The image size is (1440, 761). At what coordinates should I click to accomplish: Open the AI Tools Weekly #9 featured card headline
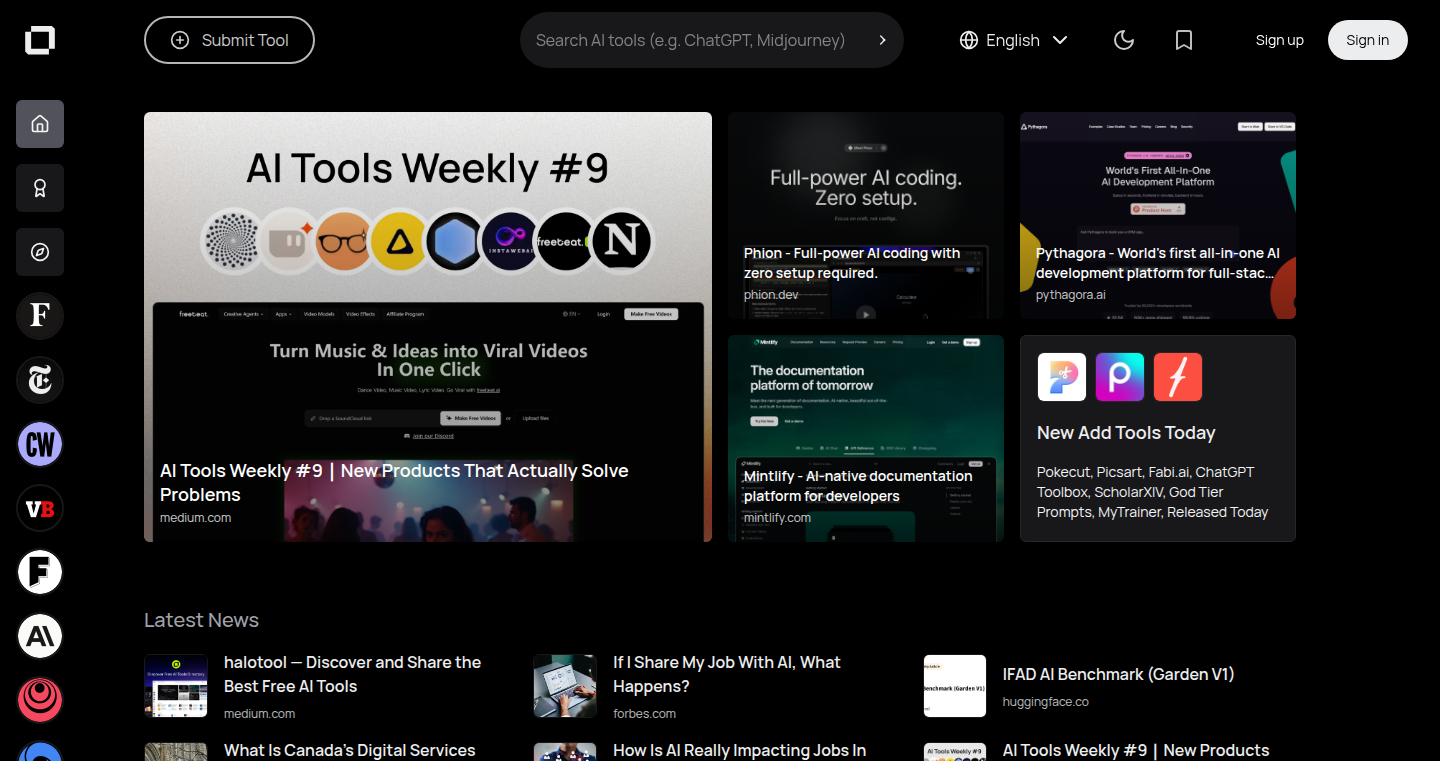[x=394, y=482]
